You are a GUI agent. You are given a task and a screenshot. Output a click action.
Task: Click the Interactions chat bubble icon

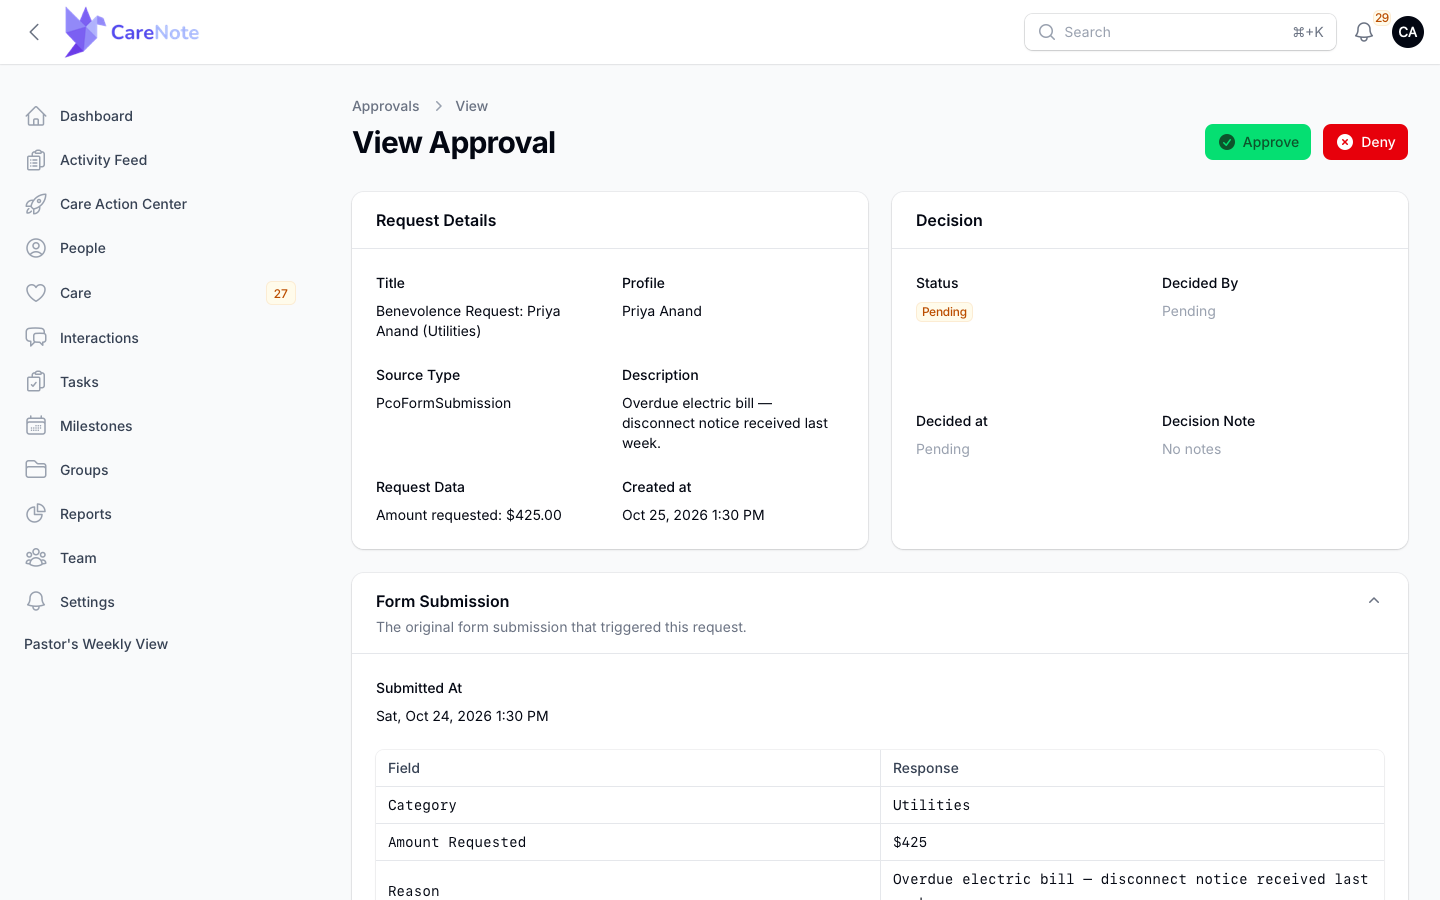click(x=36, y=338)
